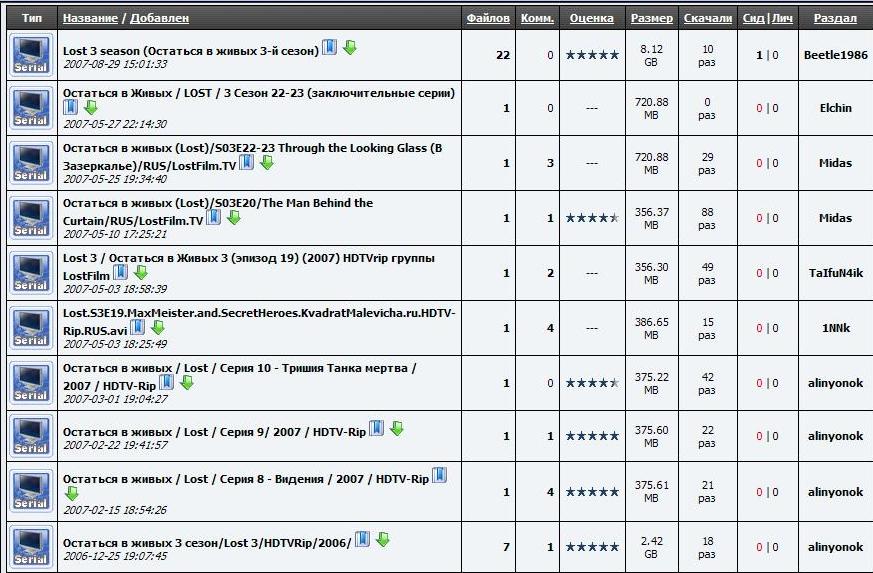Bookmark Lost.S3E19.MaxMeister torrent

point(138,327)
